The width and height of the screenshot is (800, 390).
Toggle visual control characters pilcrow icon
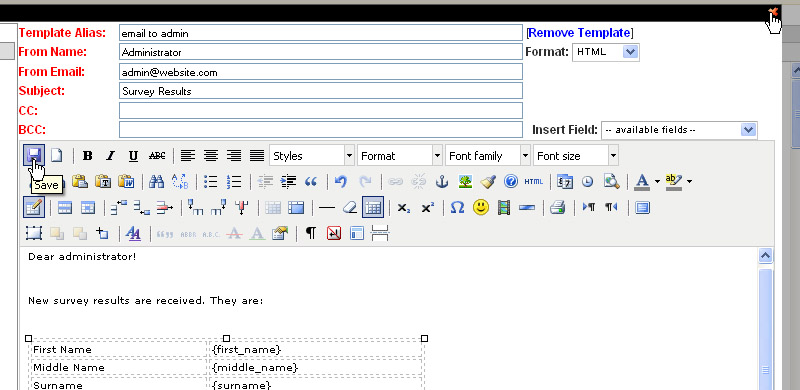pyautogui.click(x=311, y=233)
